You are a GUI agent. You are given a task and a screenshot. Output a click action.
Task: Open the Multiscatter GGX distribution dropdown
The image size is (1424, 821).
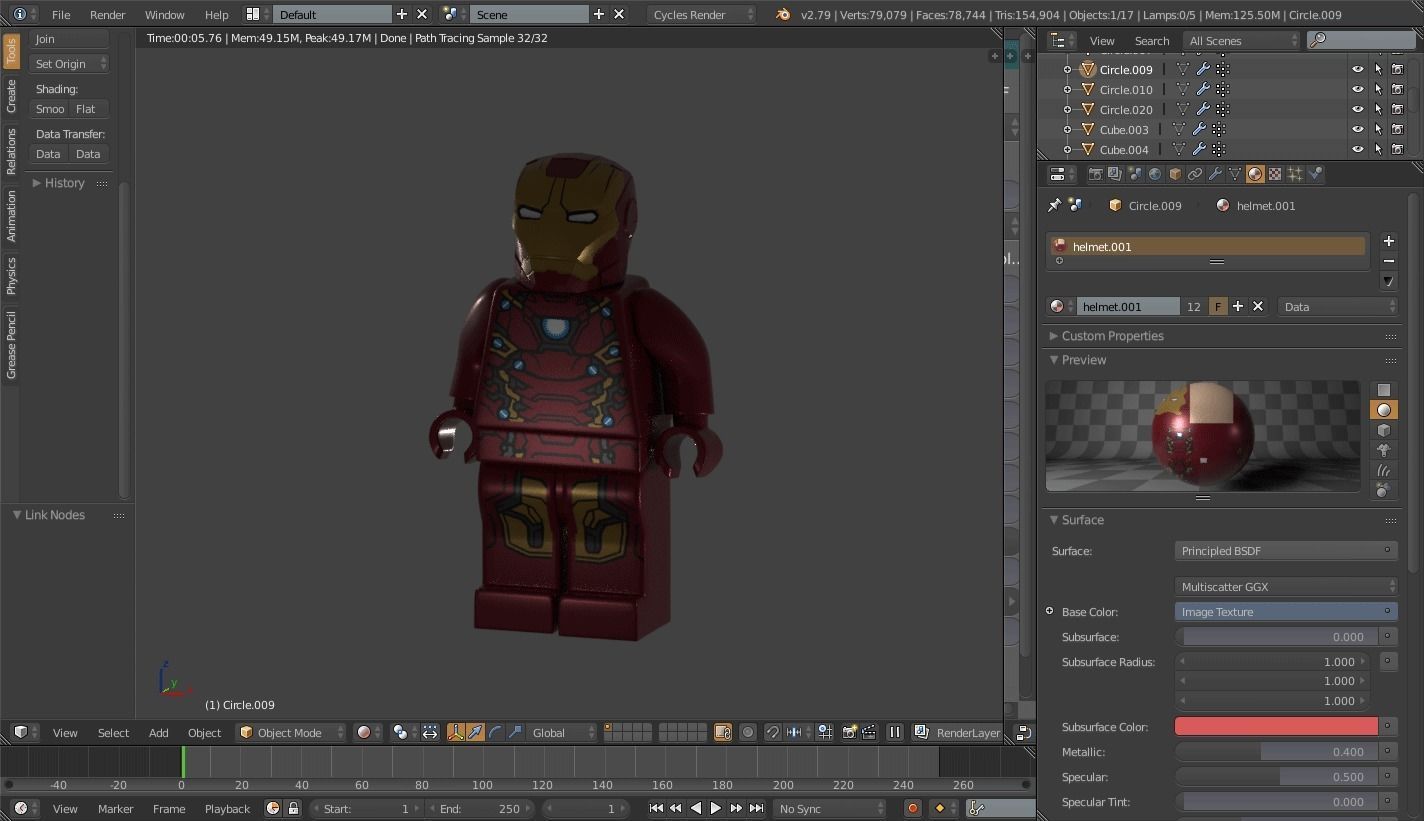[x=1286, y=587]
